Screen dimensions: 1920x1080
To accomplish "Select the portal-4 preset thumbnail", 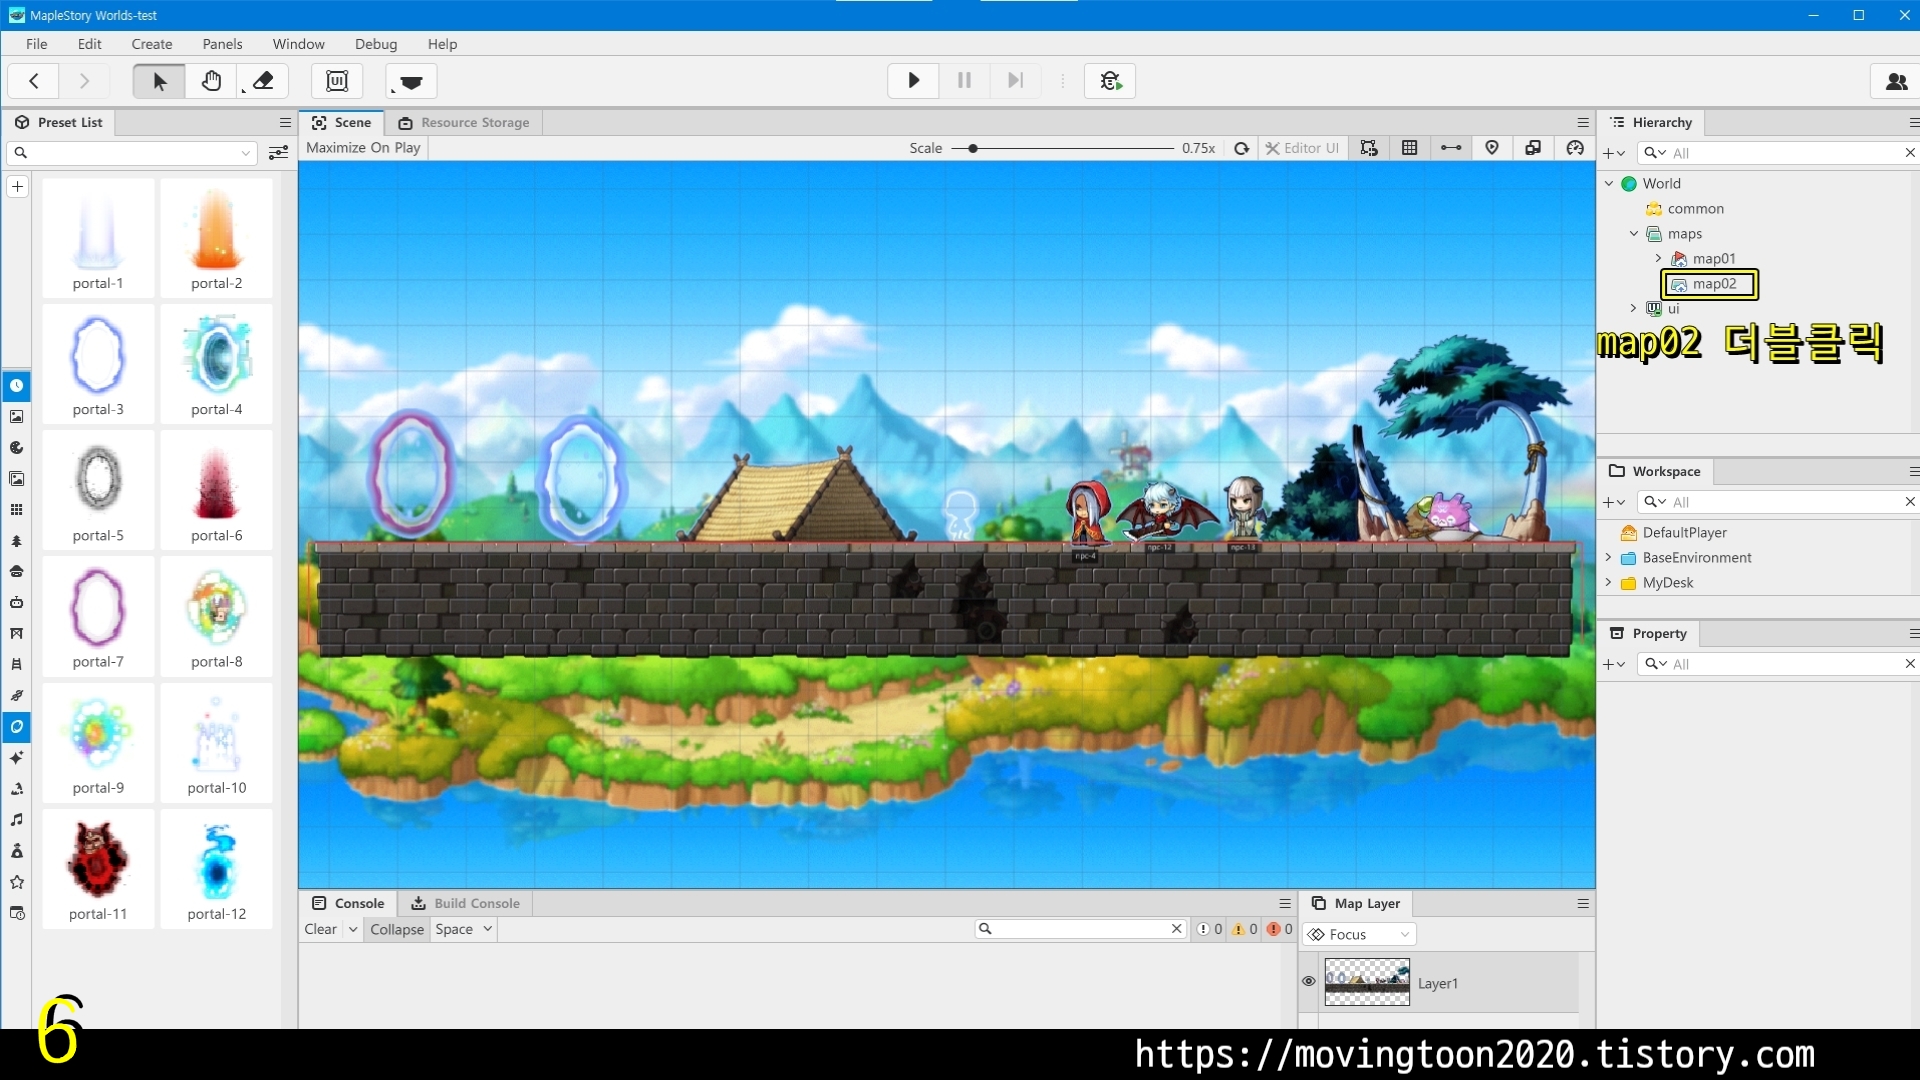I will pyautogui.click(x=216, y=364).
